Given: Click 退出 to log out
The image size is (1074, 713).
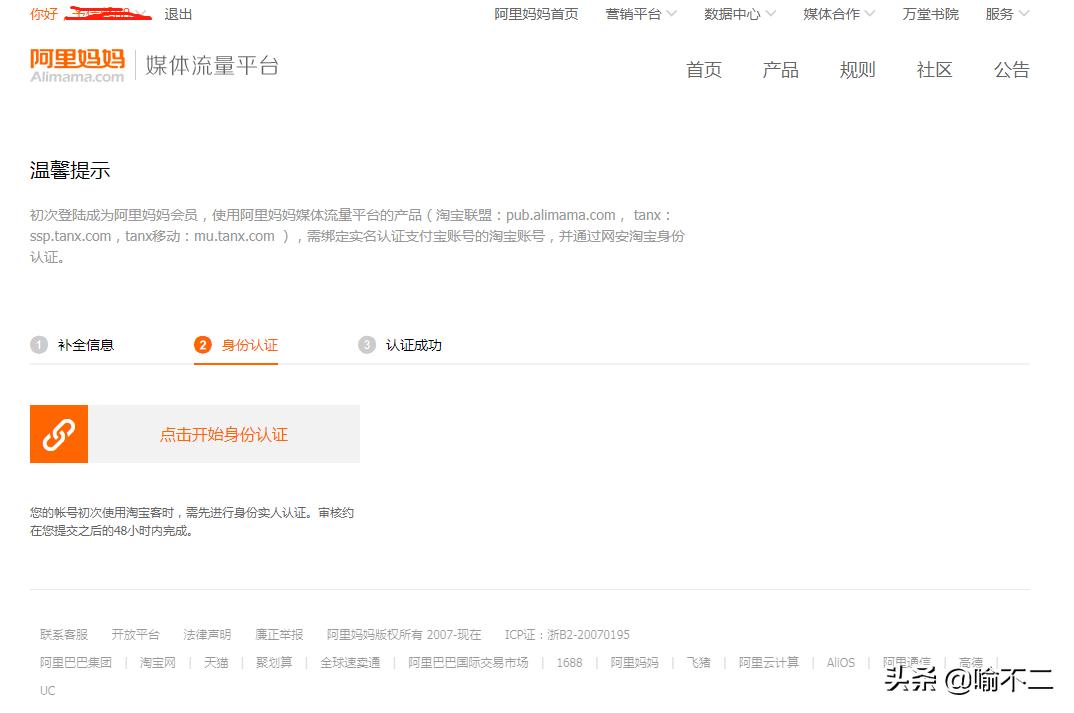Looking at the screenshot, I should [x=178, y=14].
